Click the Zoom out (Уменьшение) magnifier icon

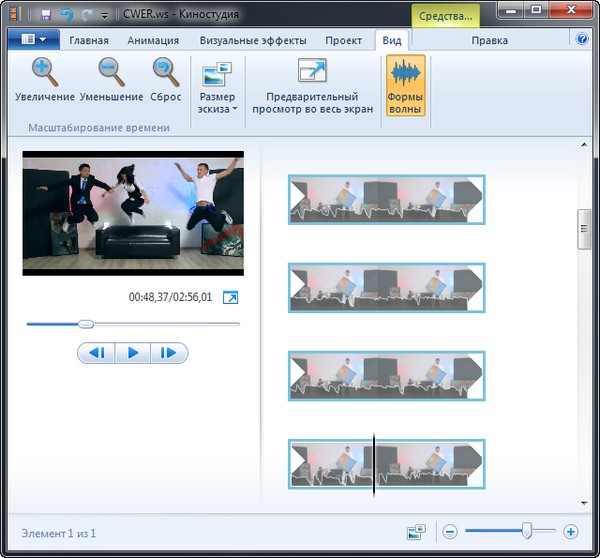[111, 72]
